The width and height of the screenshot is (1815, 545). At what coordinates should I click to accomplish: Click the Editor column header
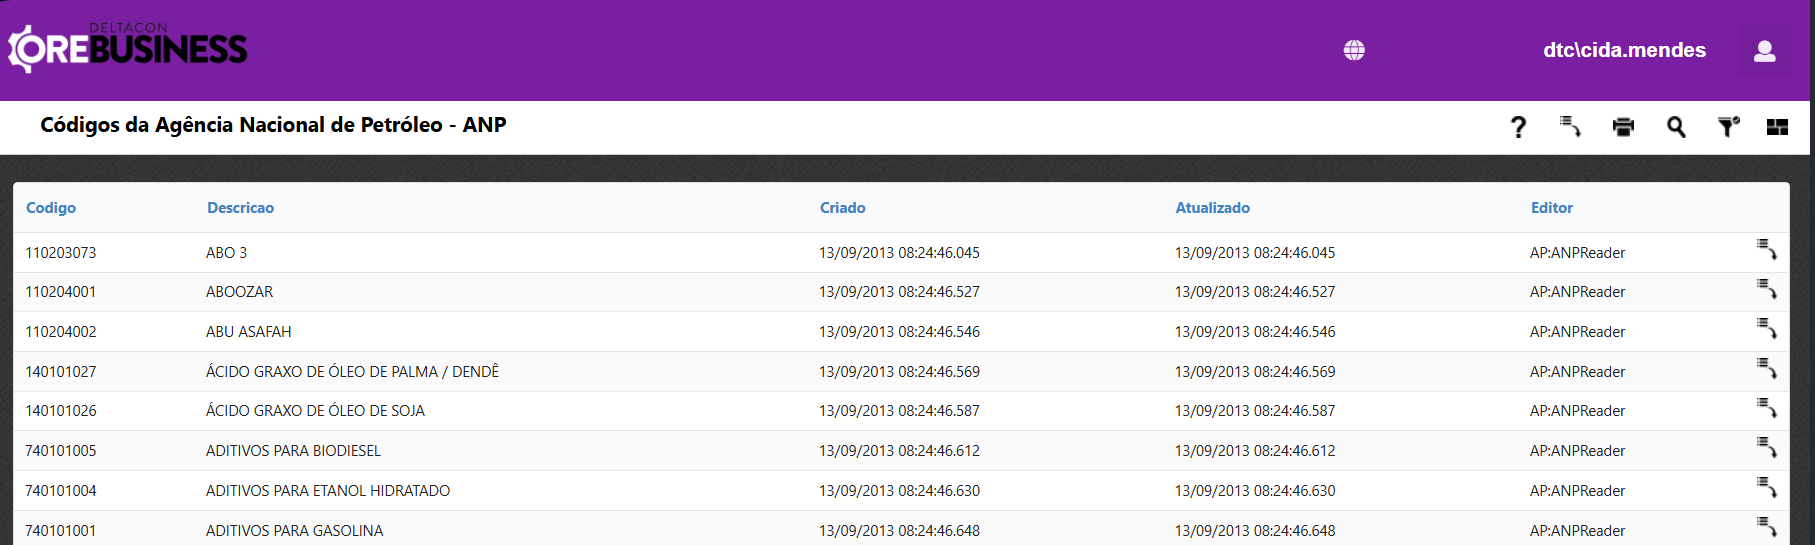pos(1551,208)
